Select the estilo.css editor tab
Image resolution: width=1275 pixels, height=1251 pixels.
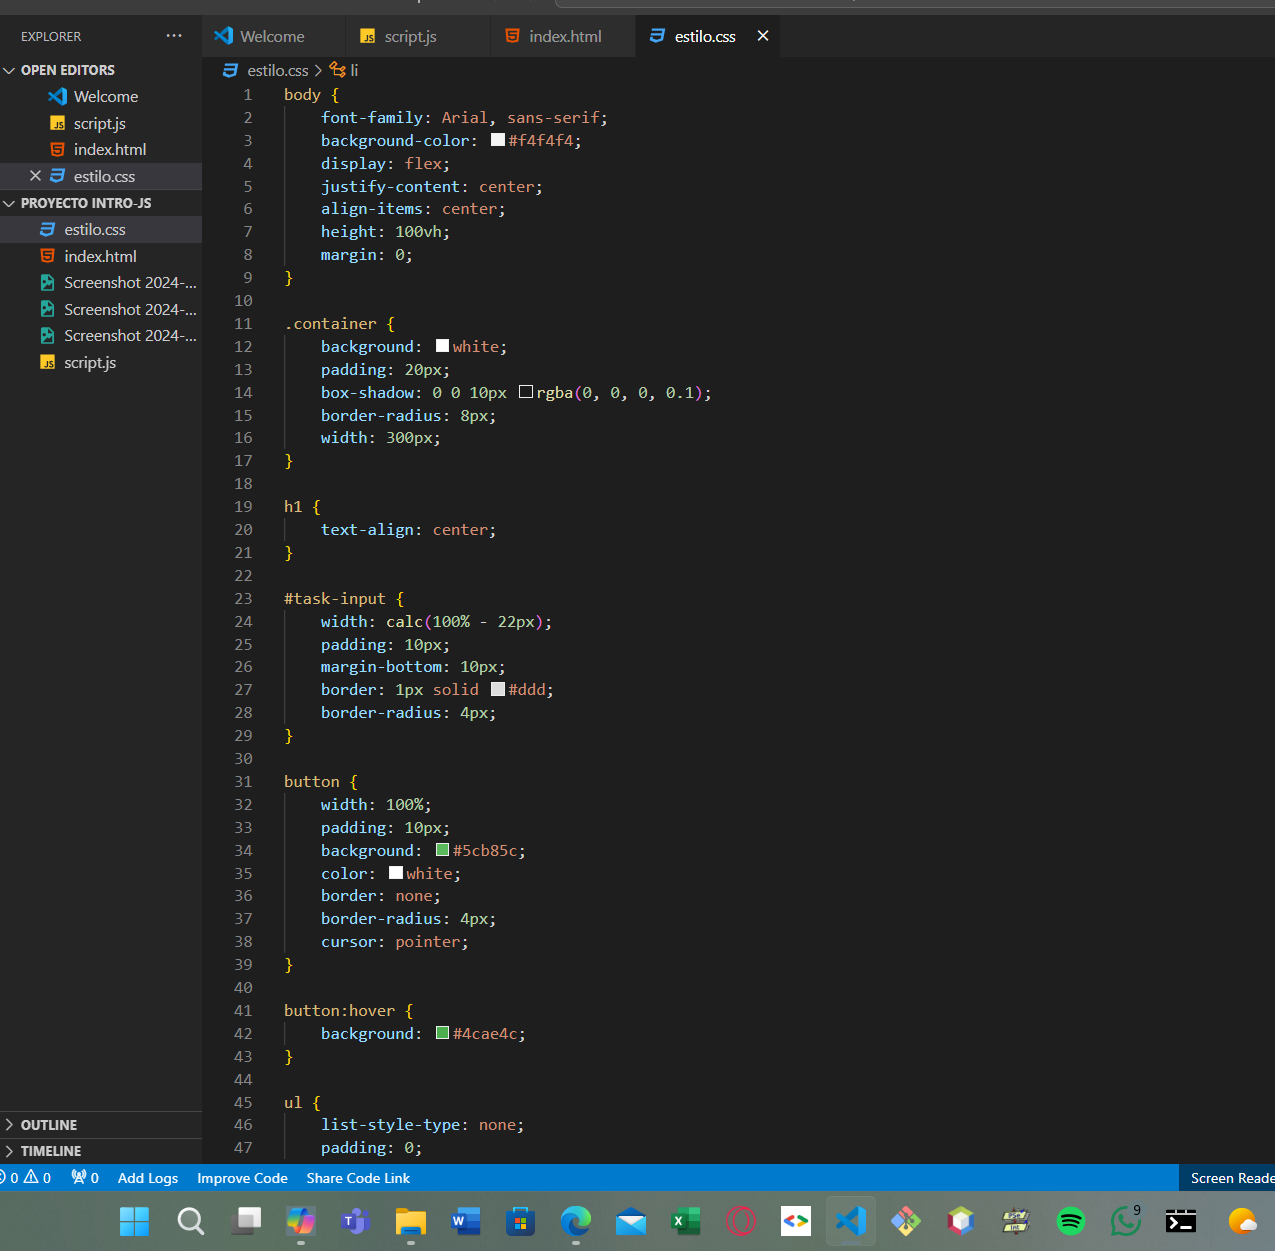point(705,36)
